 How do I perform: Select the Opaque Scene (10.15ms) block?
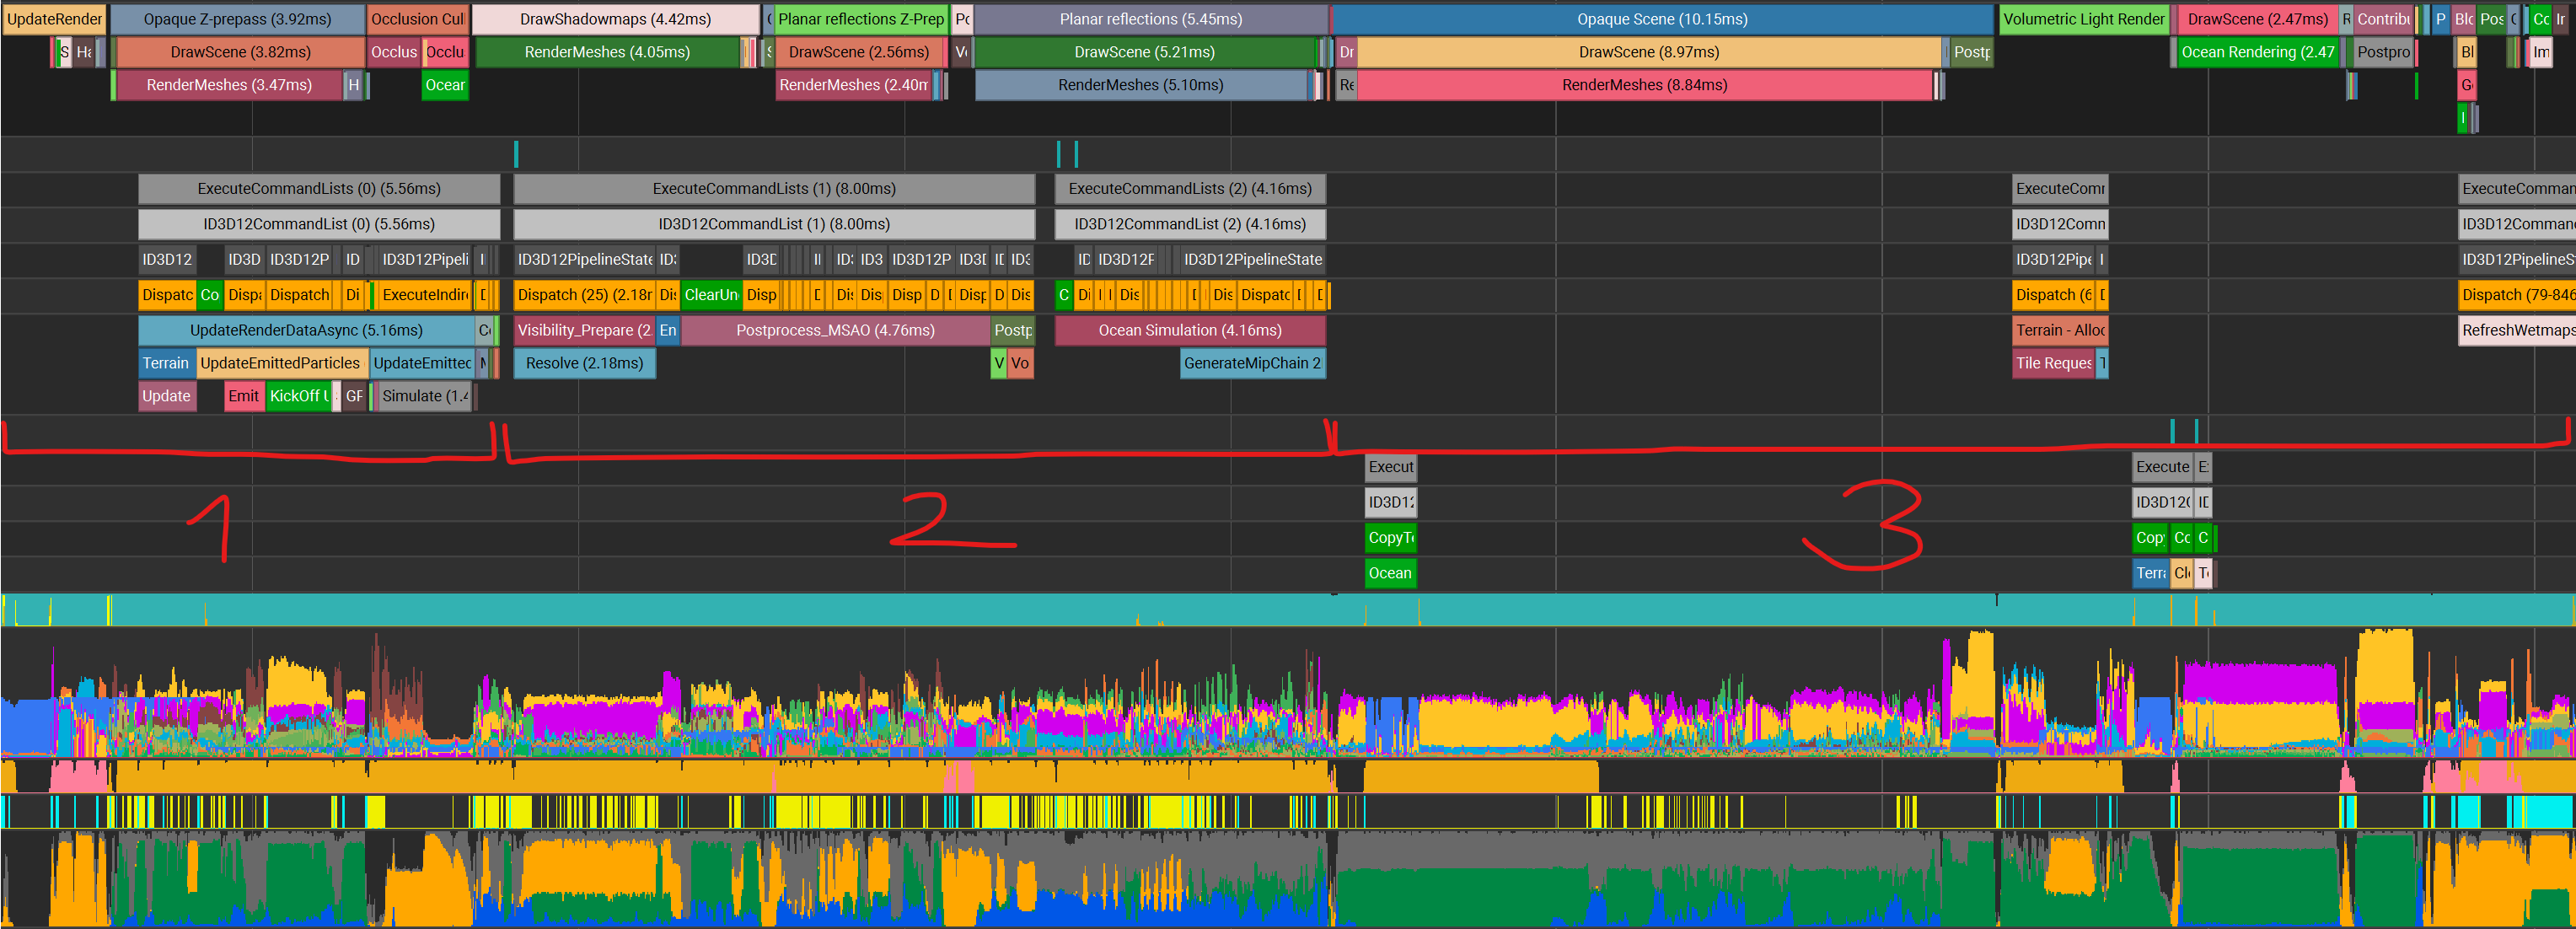tap(1662, 19)
